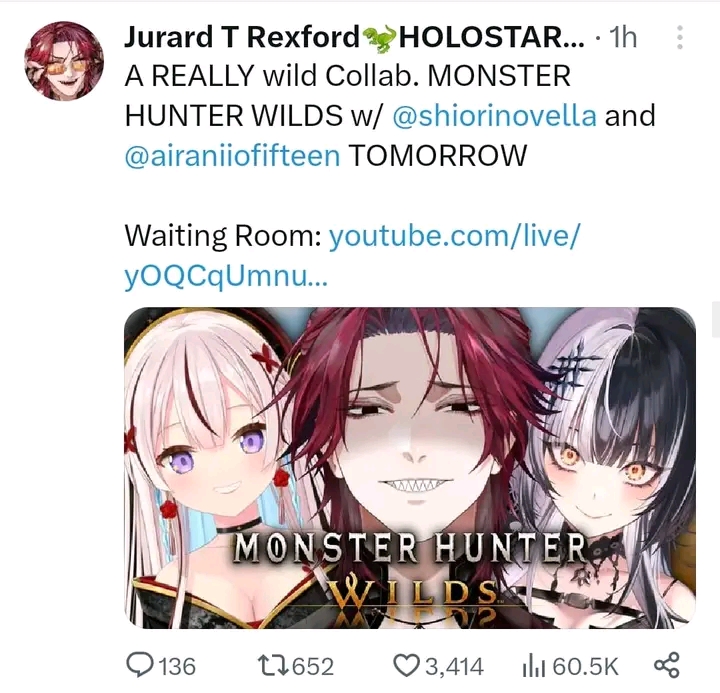Click the share icon
The image size is (720, 693).
pos(666,665)
